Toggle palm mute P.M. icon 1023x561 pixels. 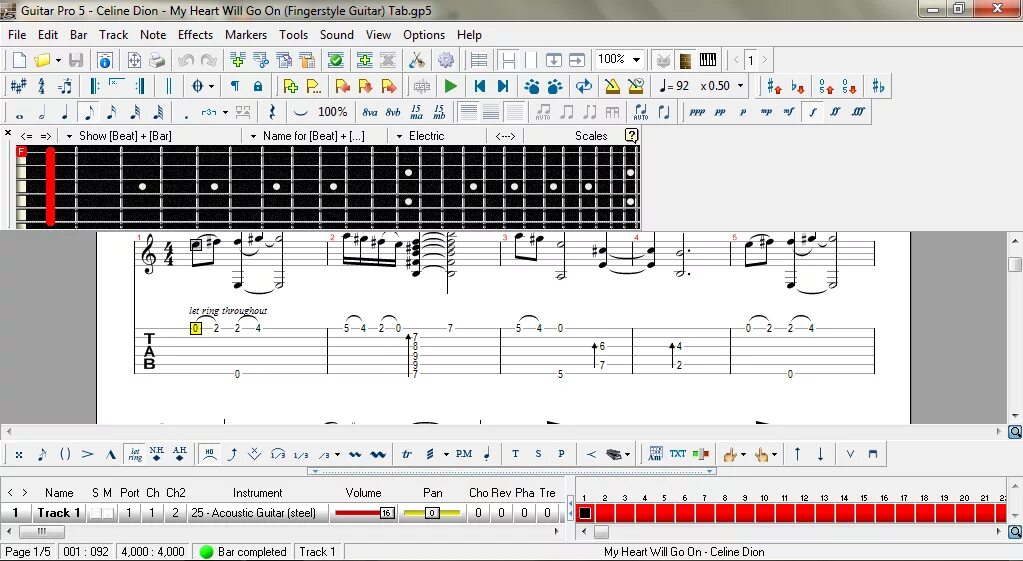(463, 454)
